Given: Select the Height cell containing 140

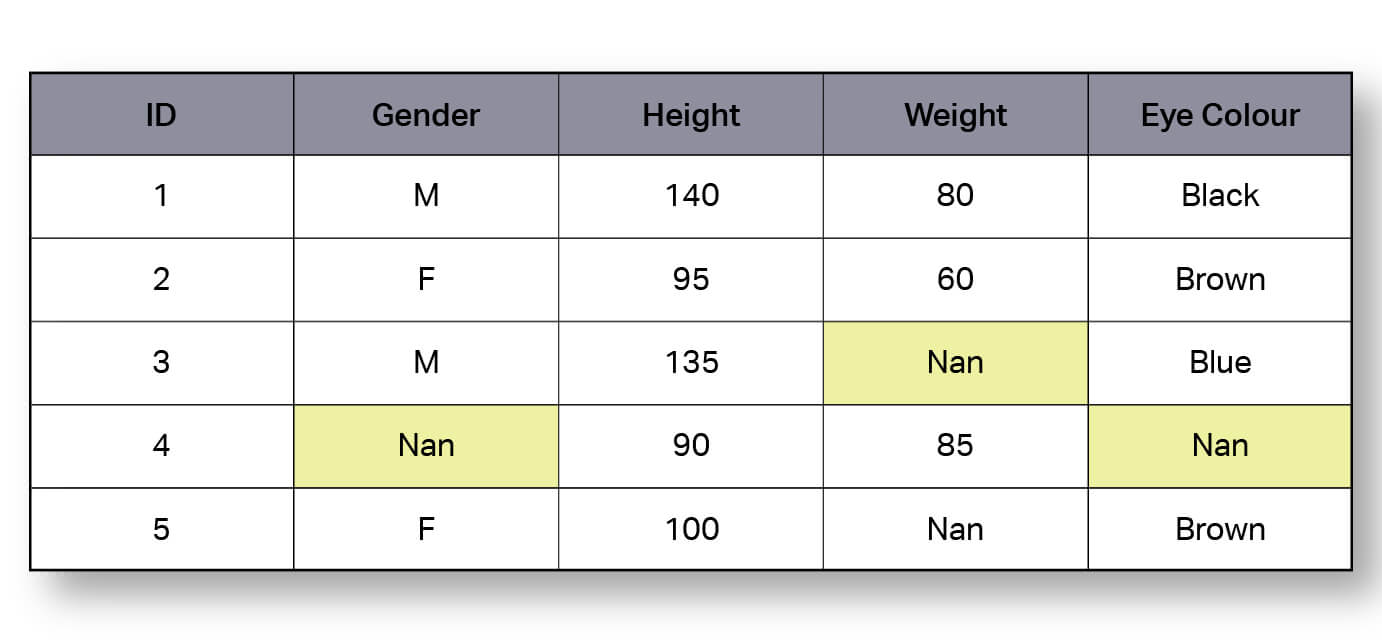Looking at the screenshot, I should pos(691,197).
